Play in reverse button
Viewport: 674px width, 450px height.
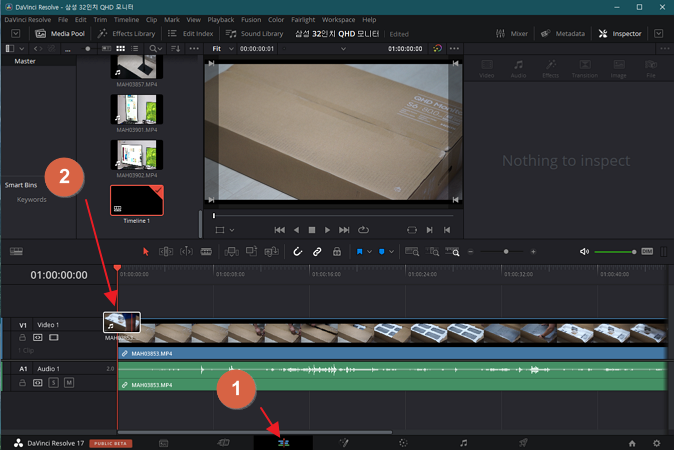tap(297, 230)
